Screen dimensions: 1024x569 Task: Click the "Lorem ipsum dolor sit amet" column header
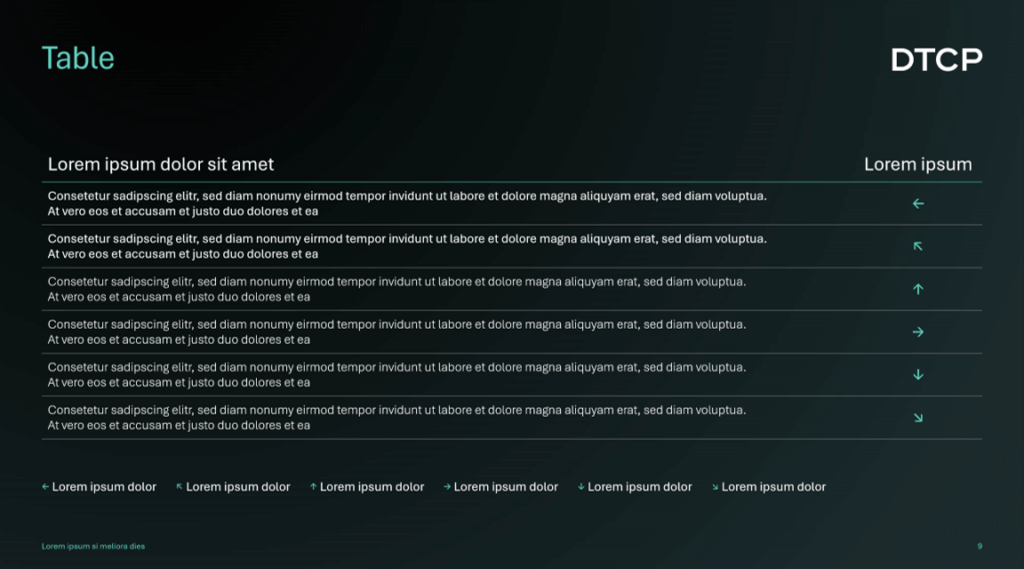161,164
